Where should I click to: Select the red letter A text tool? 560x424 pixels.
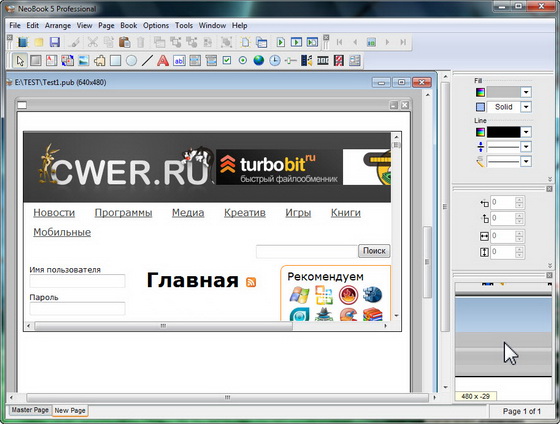[x=163, y=61]
